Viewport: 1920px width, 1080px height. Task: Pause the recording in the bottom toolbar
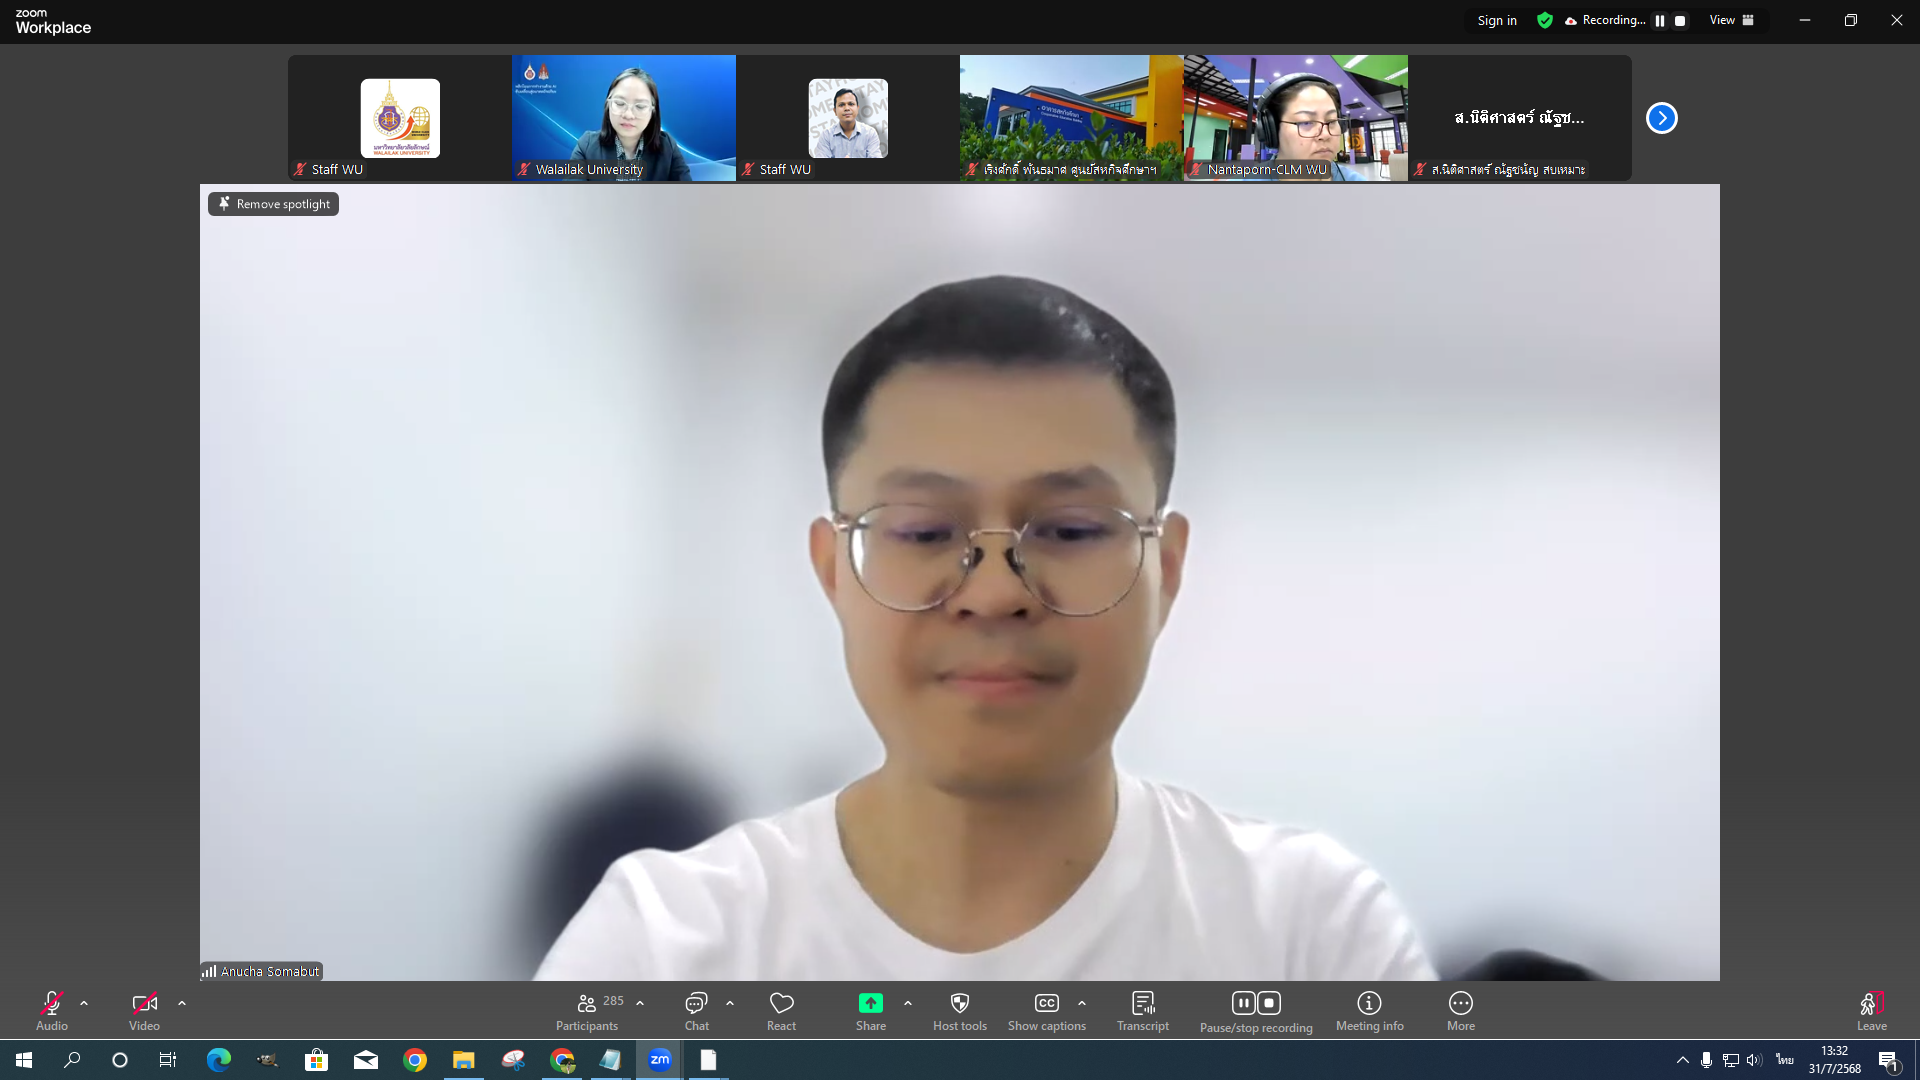[x=1243, y=1003]
